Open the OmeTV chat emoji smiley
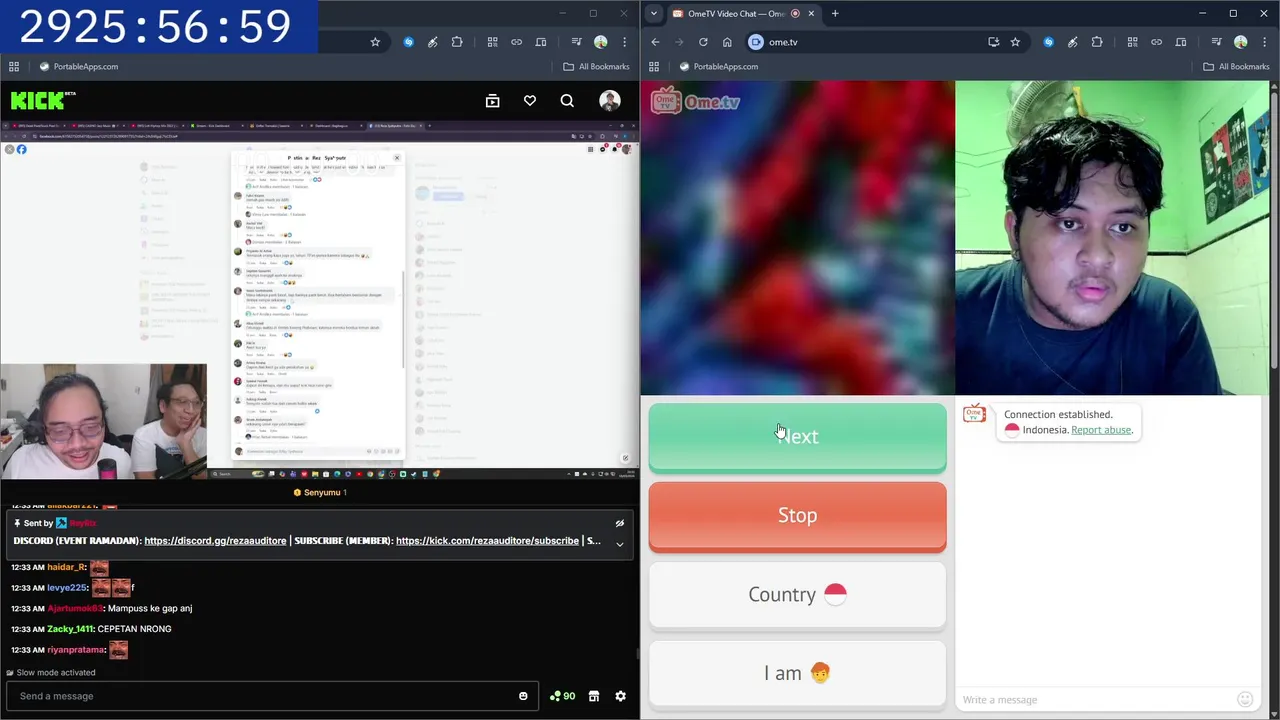 click(1245, 700)
